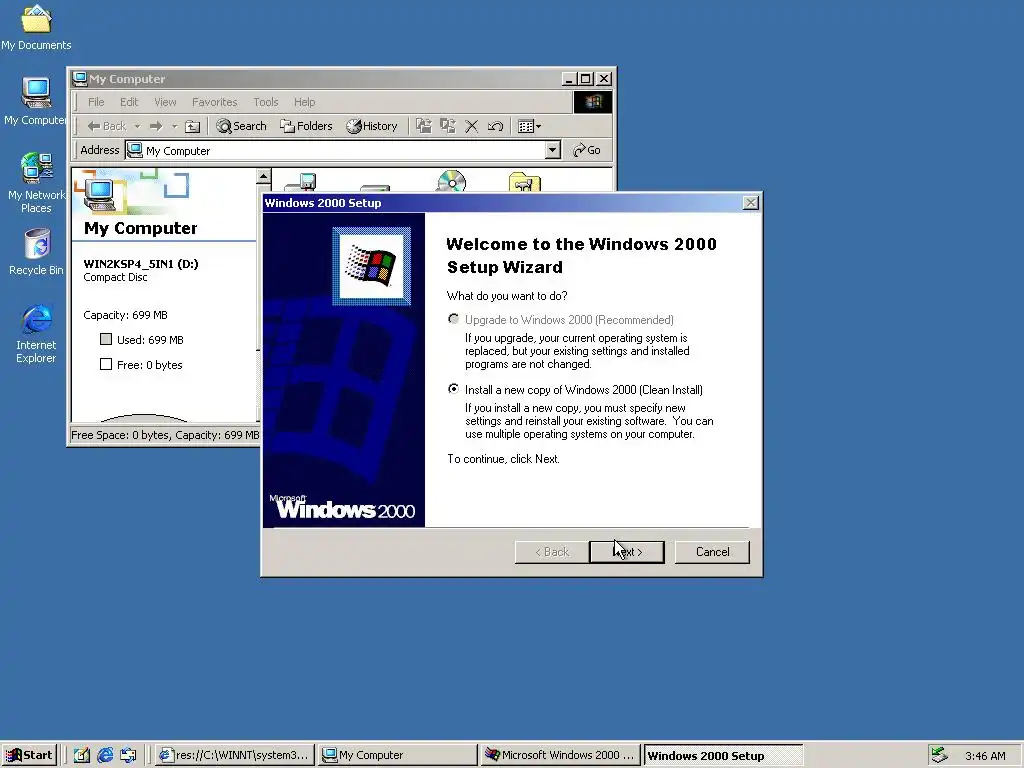
Task: Click the Delete (X) toolbar icon
Action: (472, 126)
